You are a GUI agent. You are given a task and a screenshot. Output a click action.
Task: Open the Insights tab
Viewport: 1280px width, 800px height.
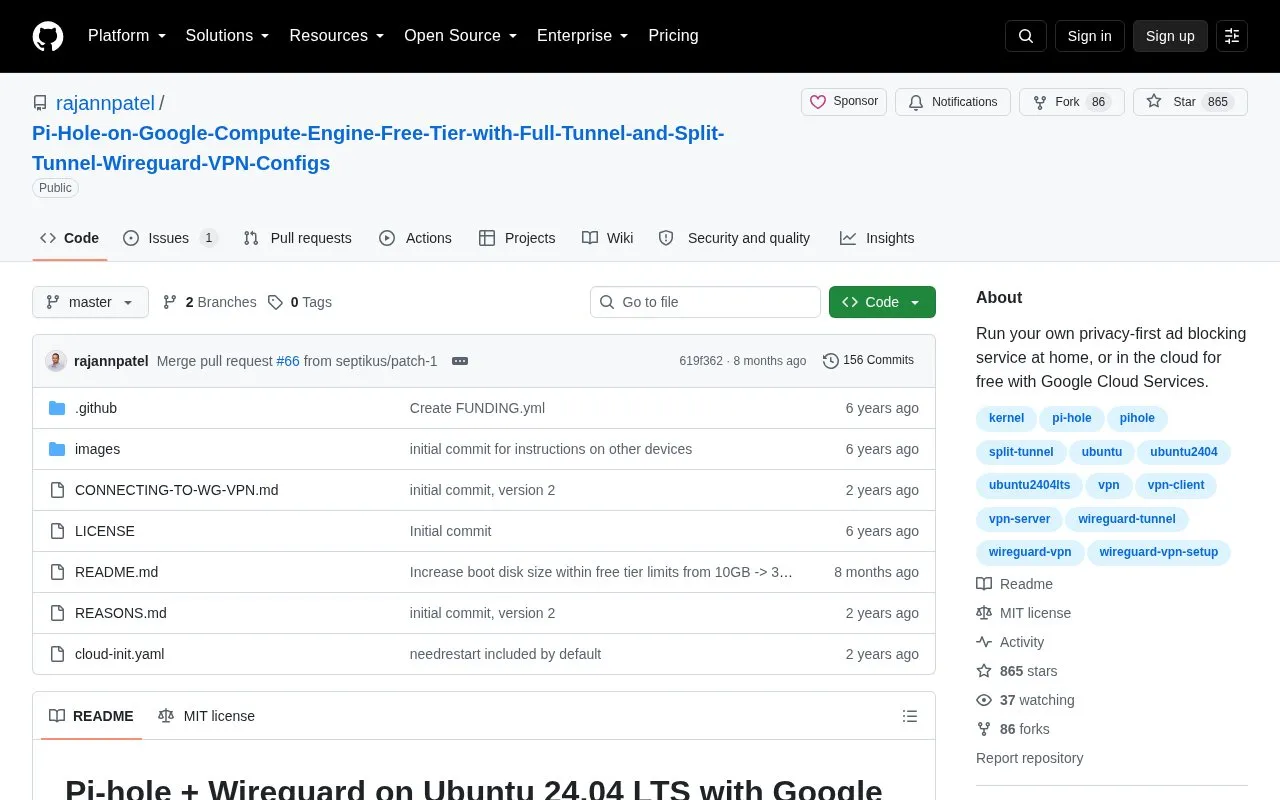tap(877, 238)
